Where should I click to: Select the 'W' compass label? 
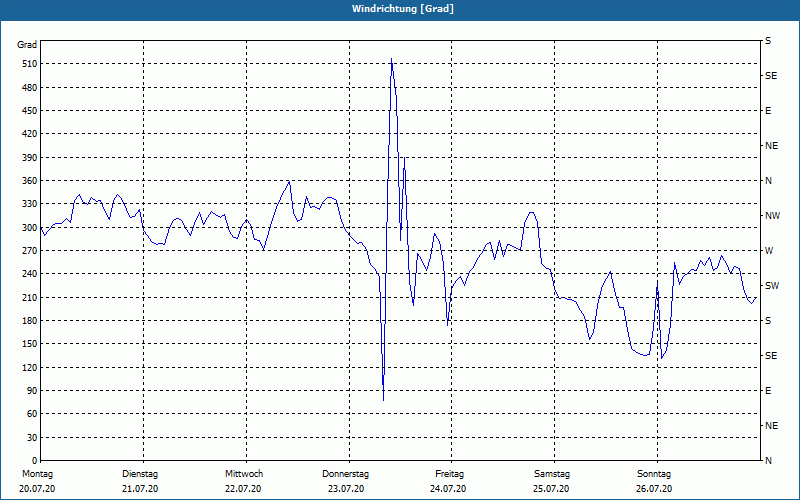click(769, 251)
